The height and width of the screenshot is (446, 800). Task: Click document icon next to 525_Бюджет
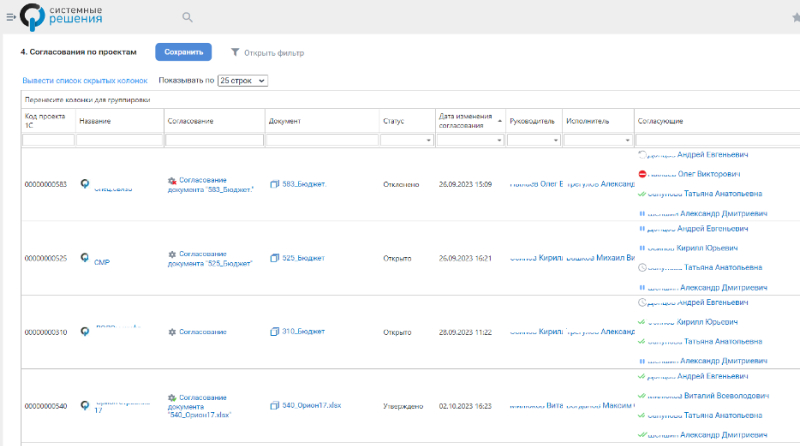point(275,258)
